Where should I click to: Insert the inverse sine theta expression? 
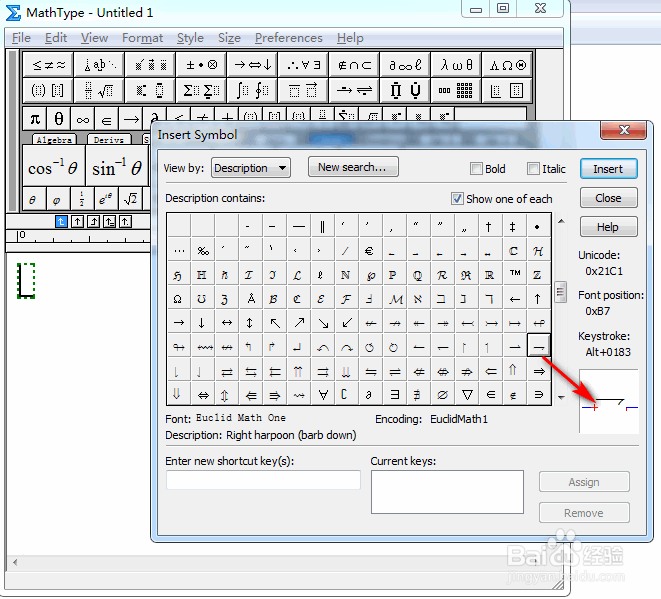pyautogui.click(x=117, y=167)
